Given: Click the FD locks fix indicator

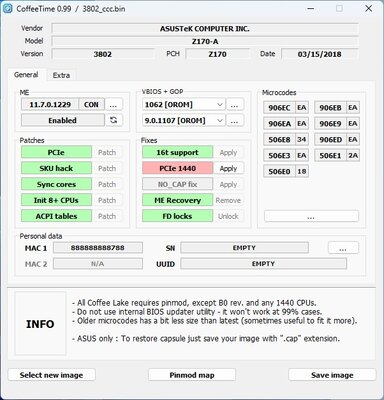Looking at the screenshot, I should (x=177, y=216).
